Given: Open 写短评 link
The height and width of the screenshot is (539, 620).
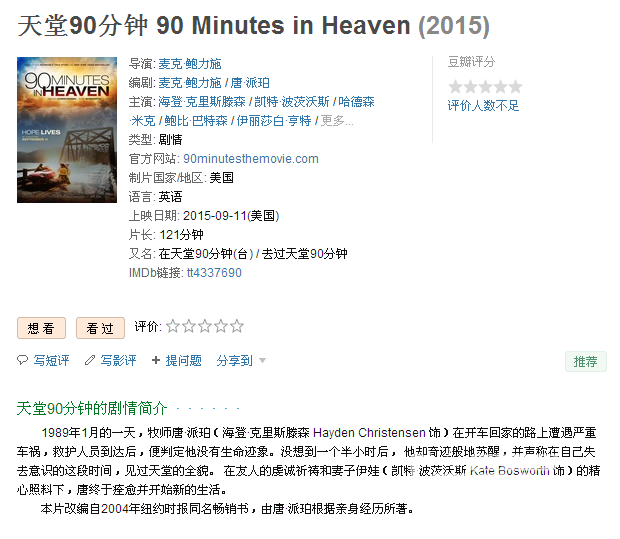Looking at the screenshot, I should pyautogui.click(x=51, y=361).
